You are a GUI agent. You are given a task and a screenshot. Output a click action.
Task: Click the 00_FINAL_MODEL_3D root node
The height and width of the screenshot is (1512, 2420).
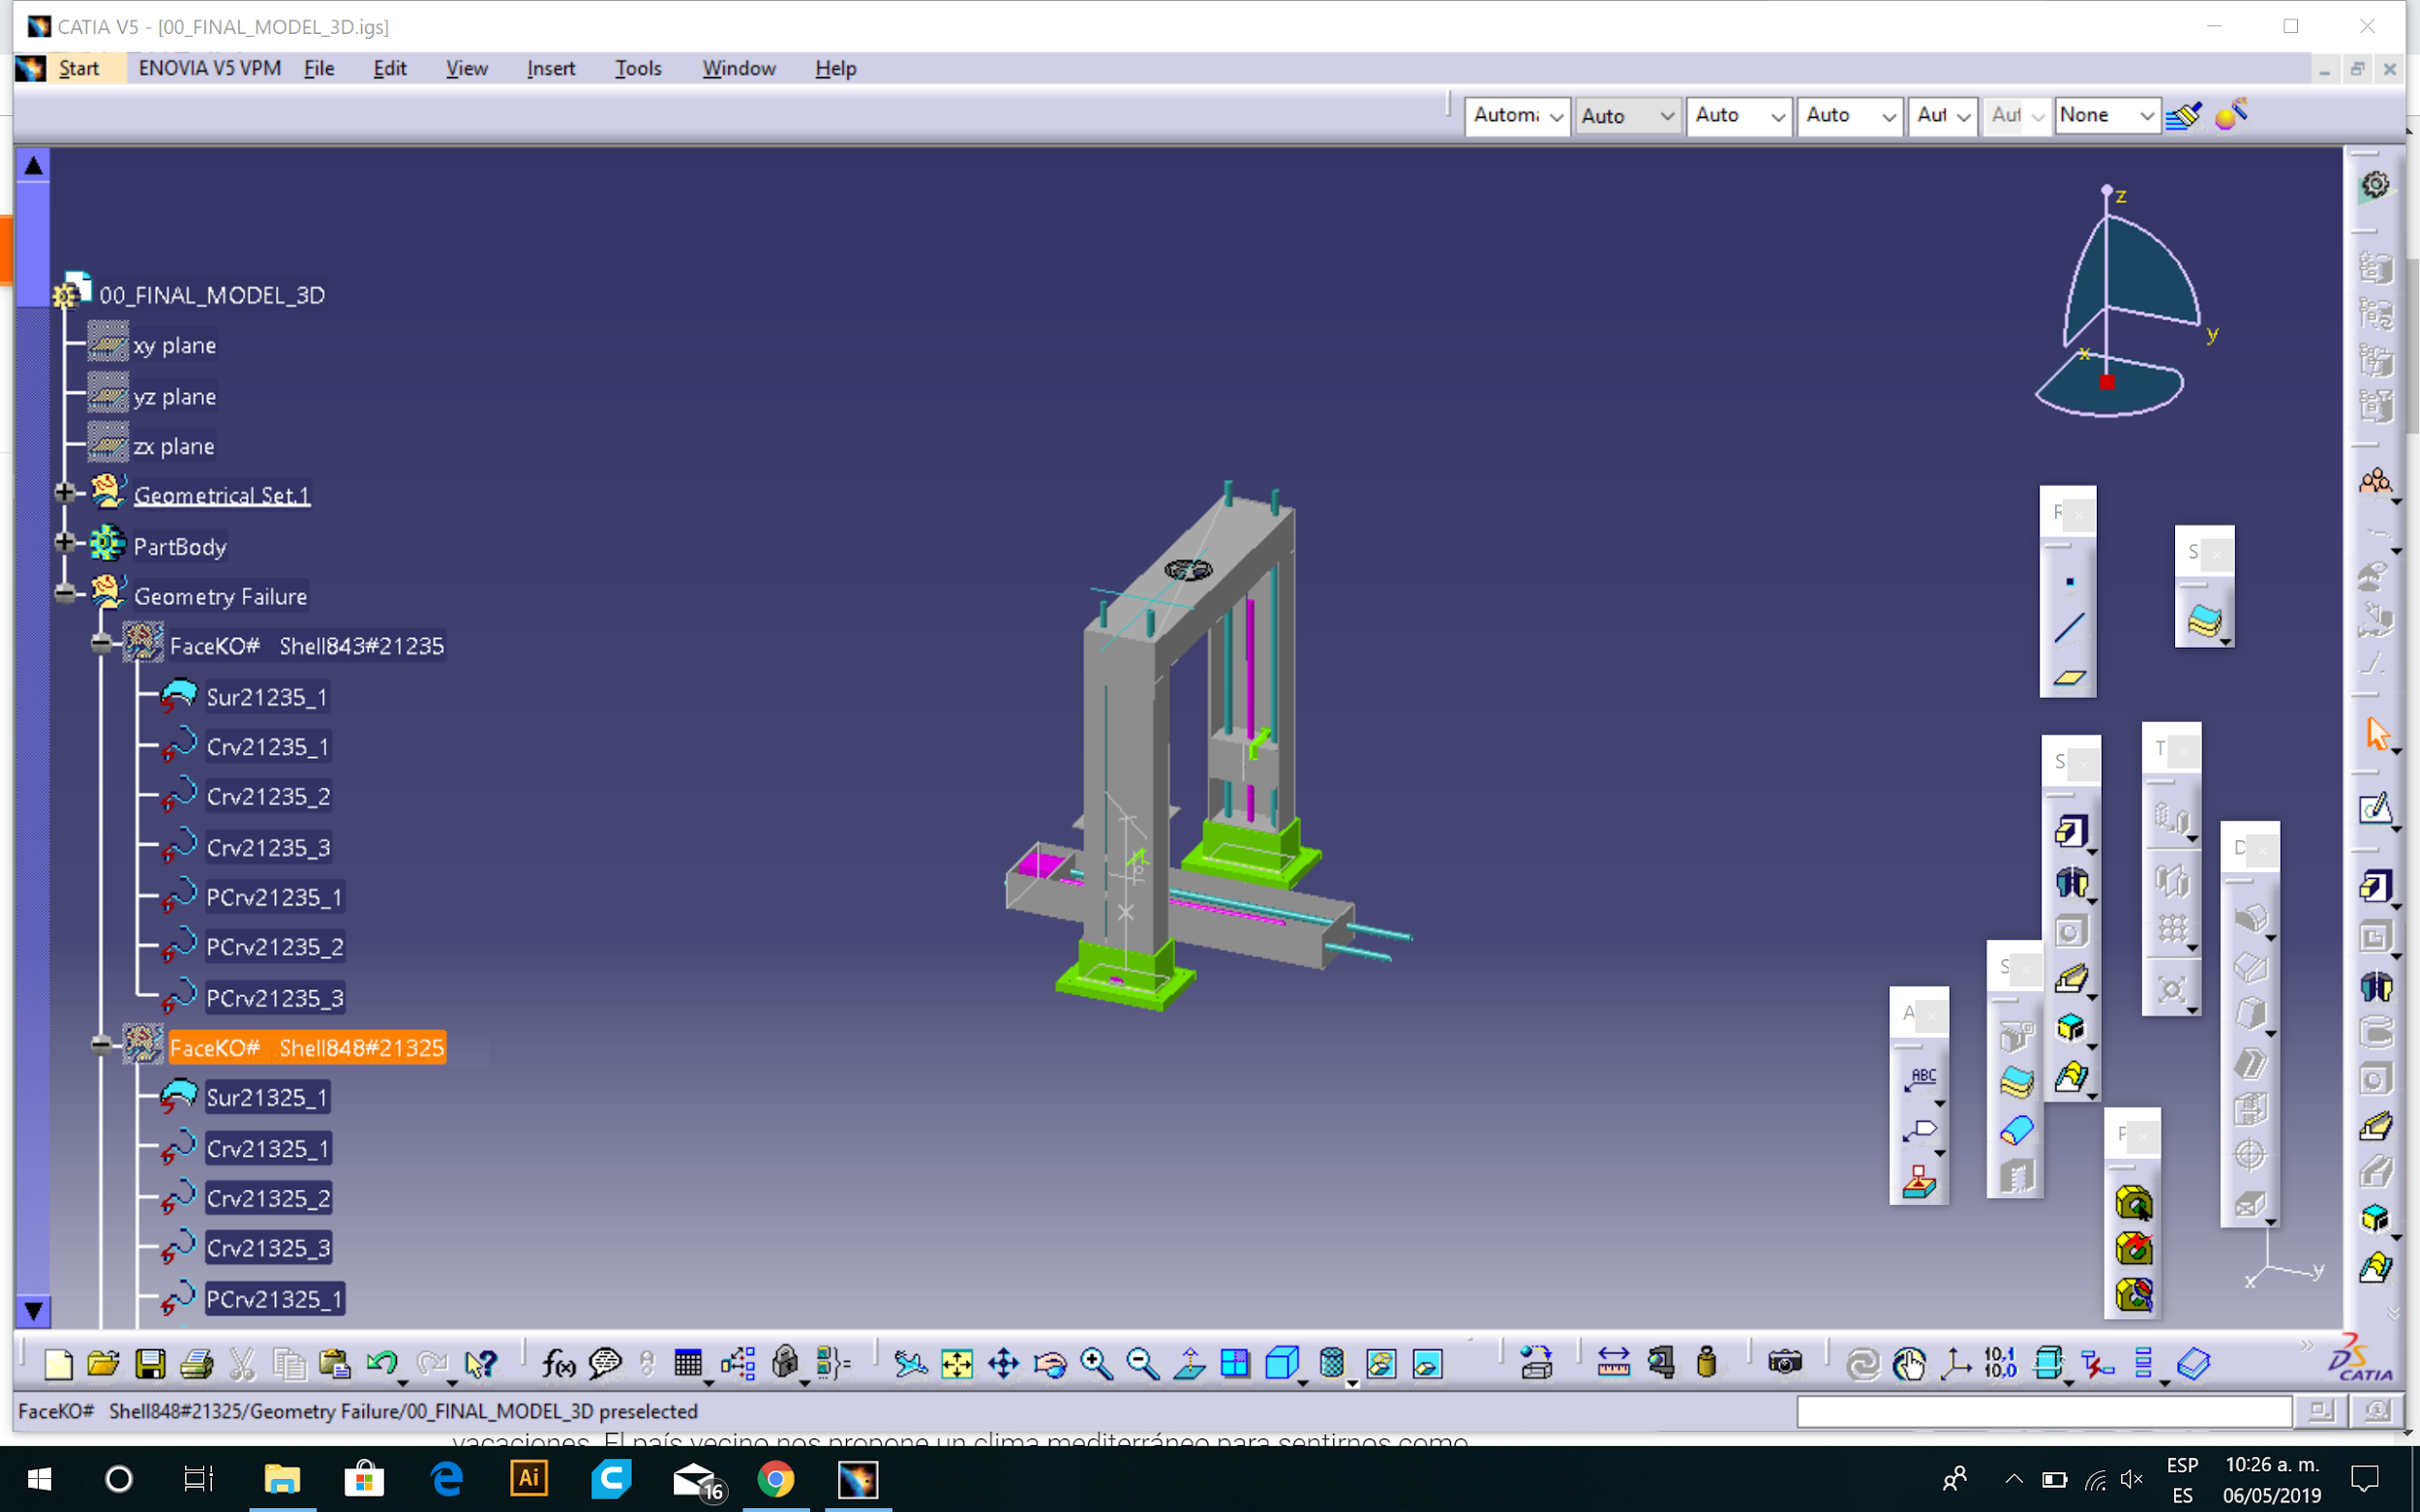[212, 295]
